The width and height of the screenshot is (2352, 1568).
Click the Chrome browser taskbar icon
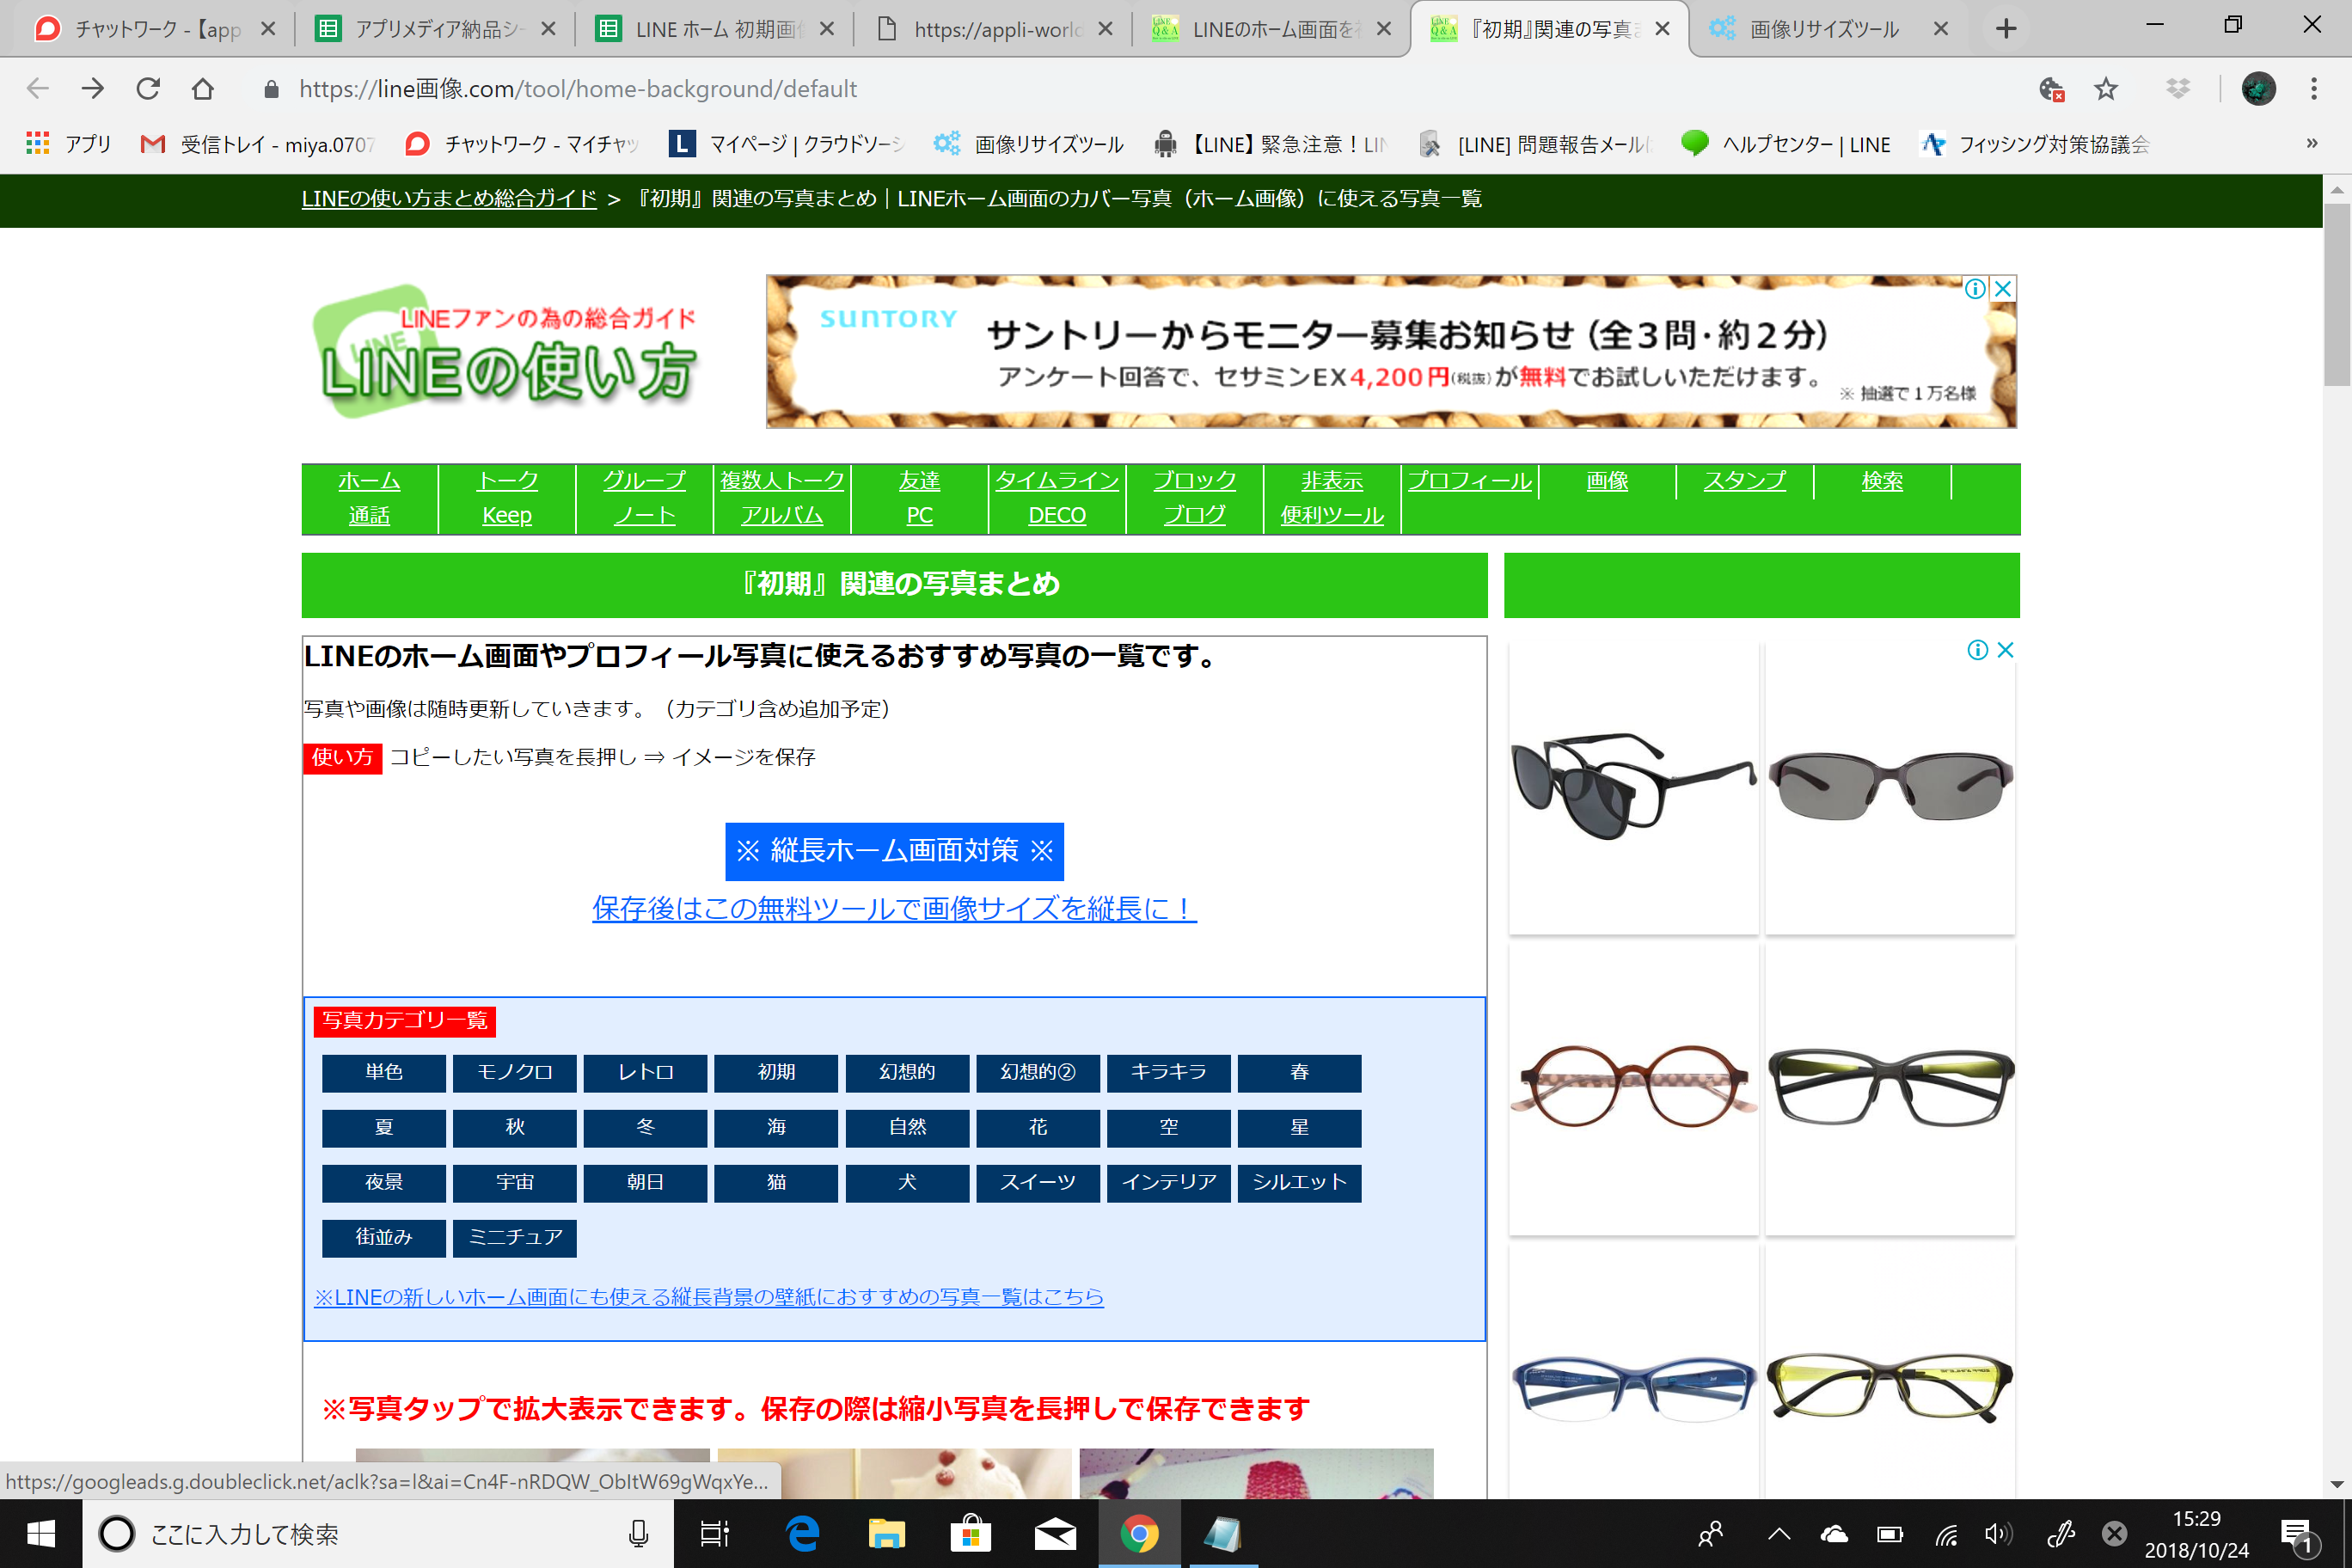point(1136,1533)
